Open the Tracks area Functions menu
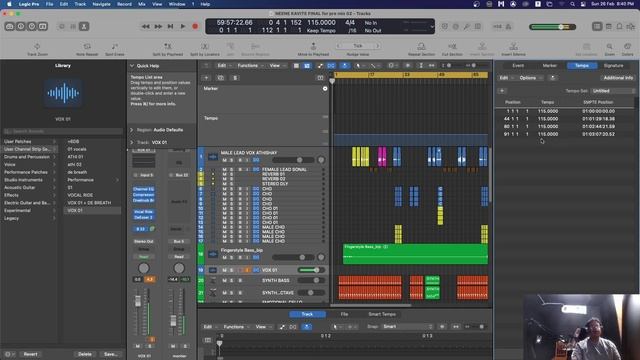The width and height of the screenshot is (640, 360). click(x=250, y=66)
